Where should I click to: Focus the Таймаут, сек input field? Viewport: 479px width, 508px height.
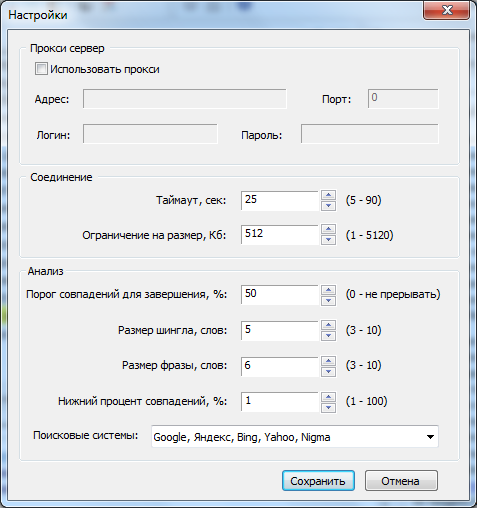point(280,200)
